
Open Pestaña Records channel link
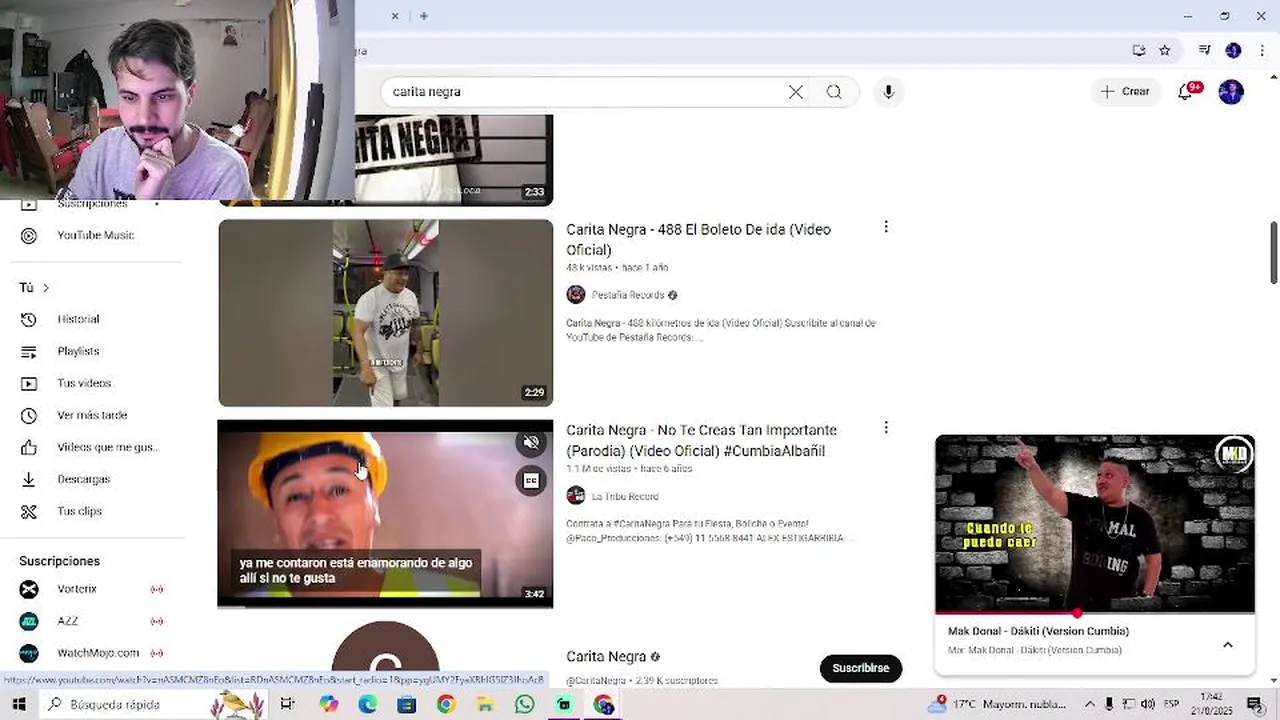pyautogui.click(x=627, y=295)
